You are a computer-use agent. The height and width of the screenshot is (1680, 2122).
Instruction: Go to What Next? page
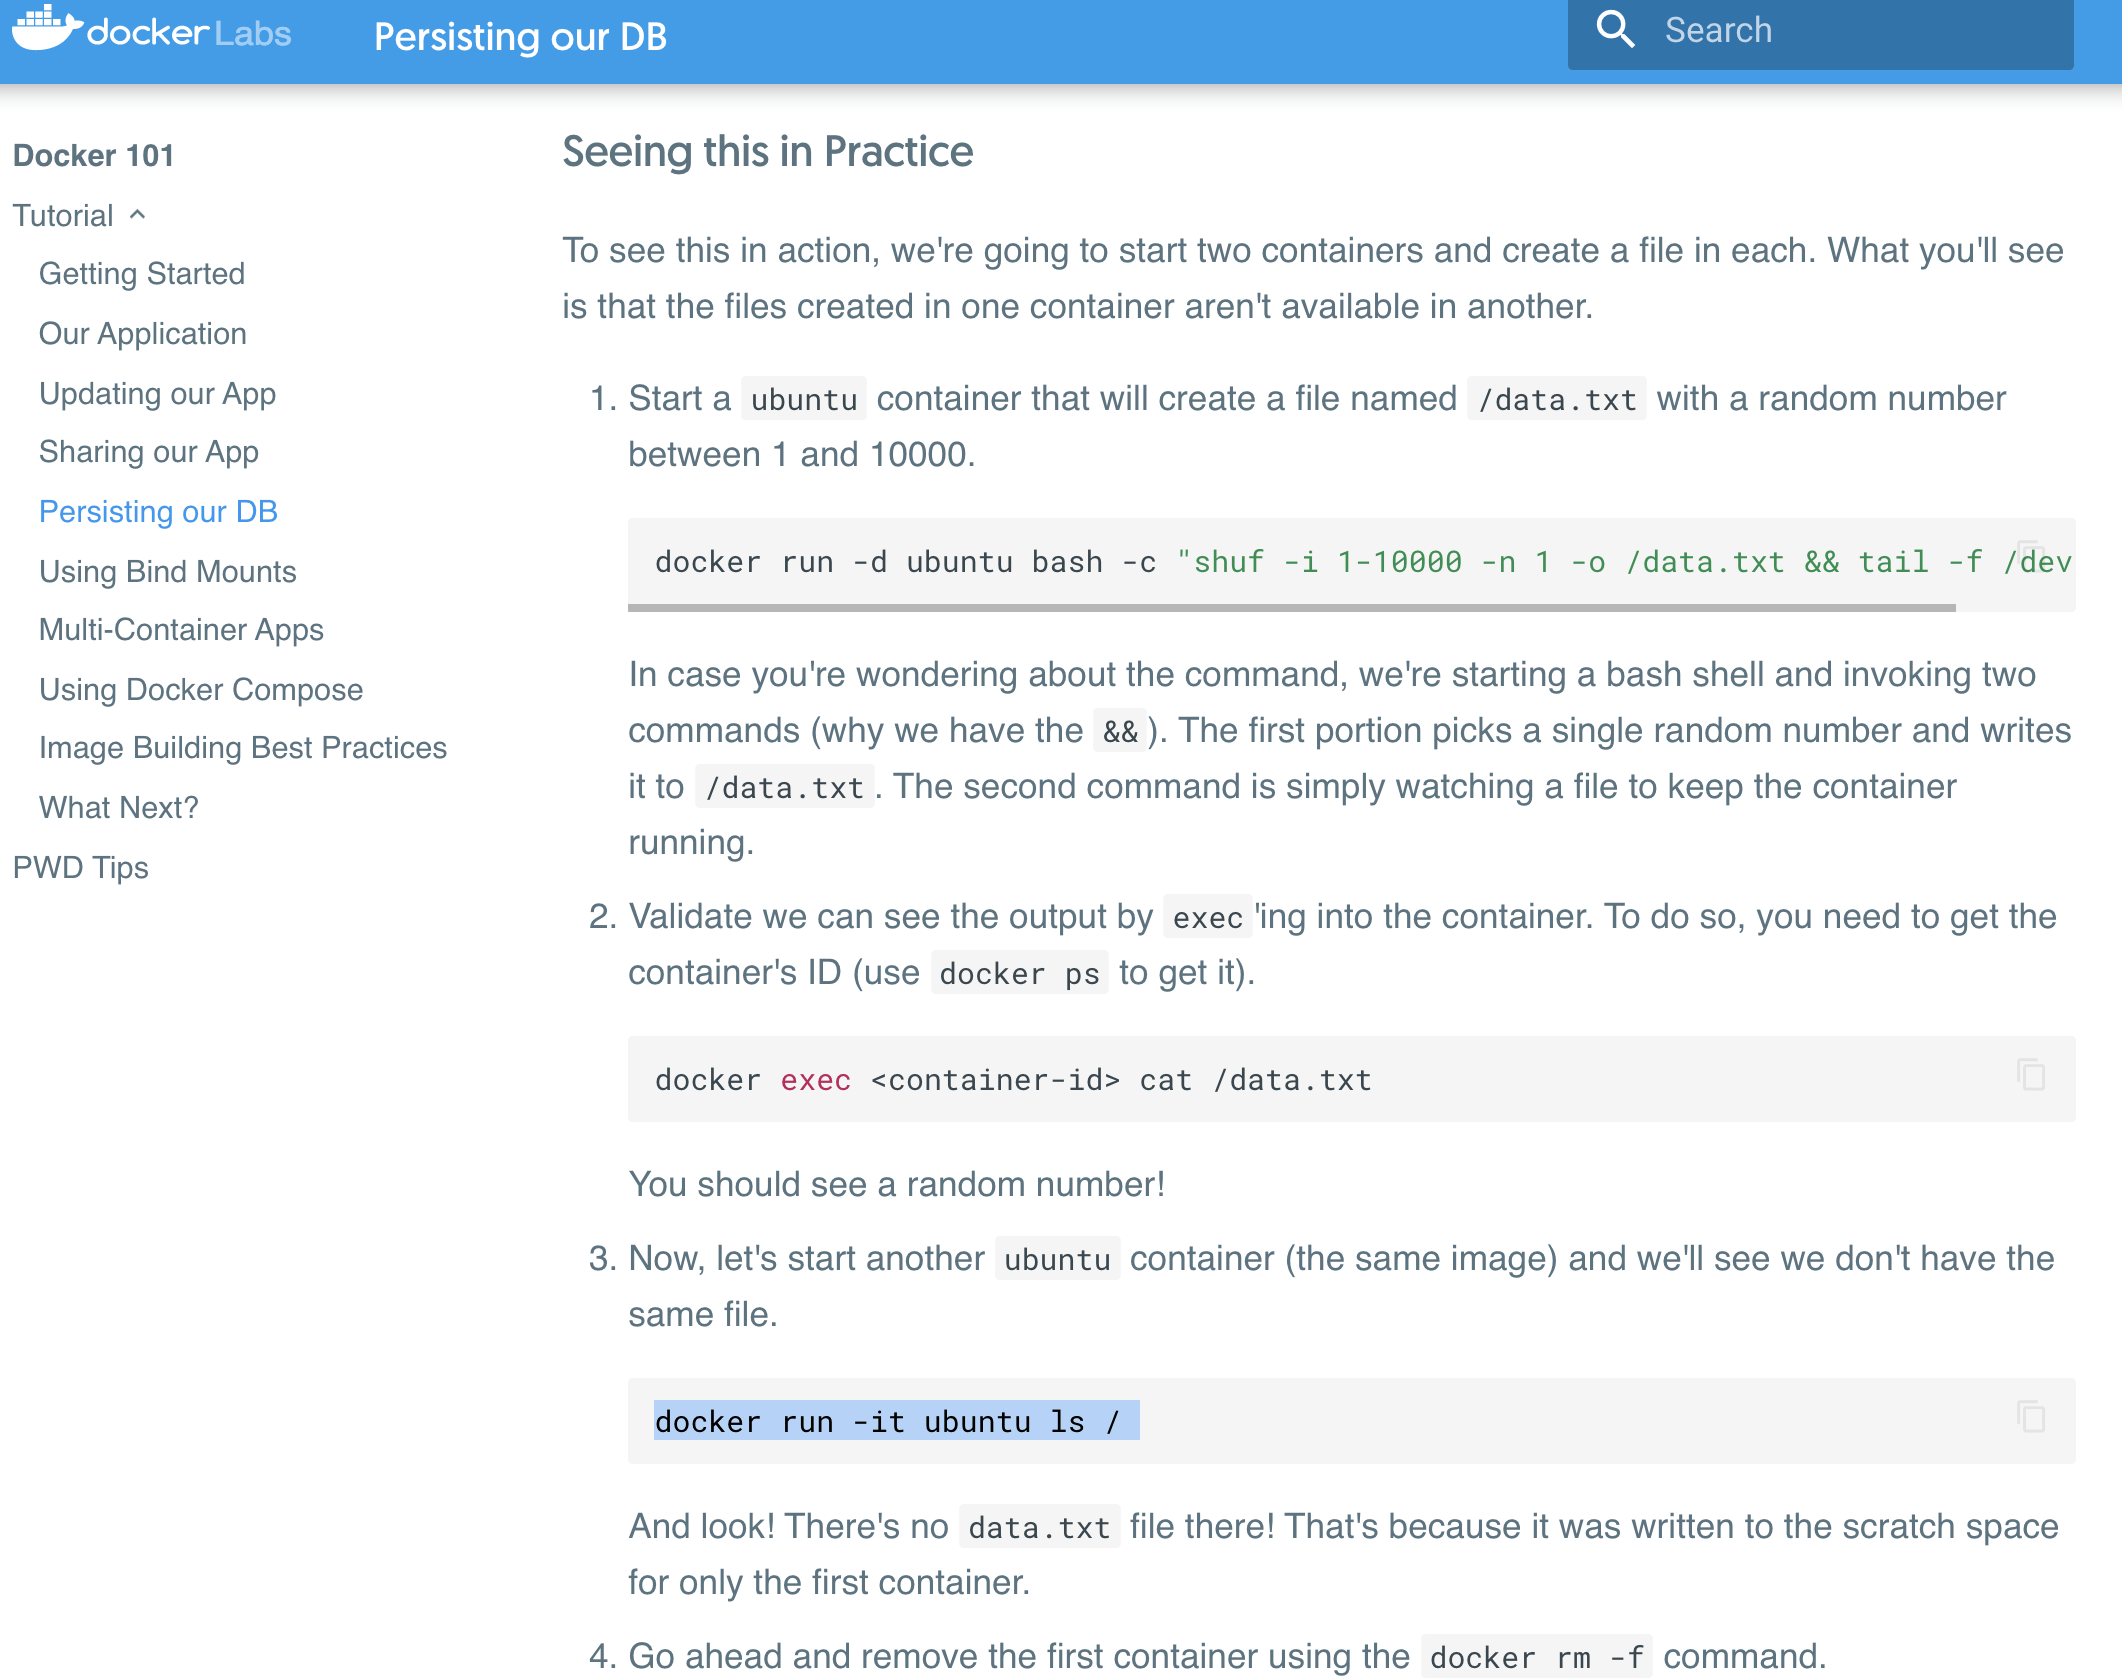point(119,808)
